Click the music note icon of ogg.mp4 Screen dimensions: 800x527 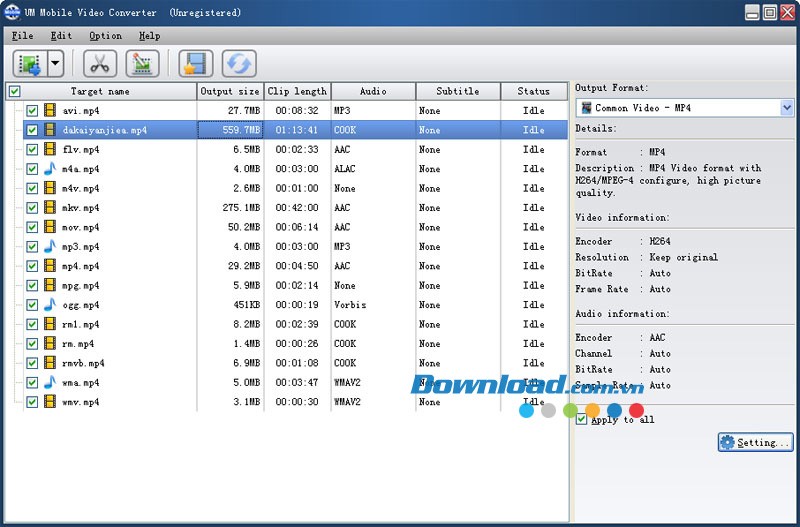(50, 305)
